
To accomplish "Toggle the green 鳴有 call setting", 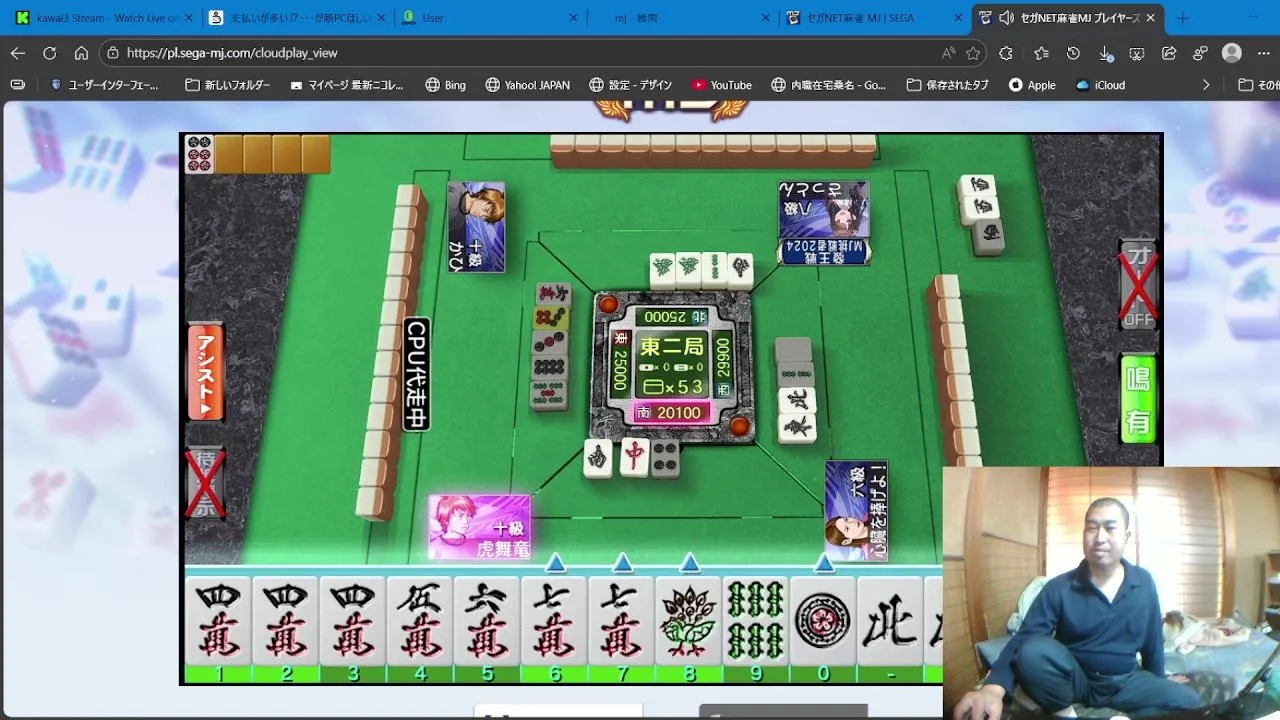I will [x=1138, y=399].
